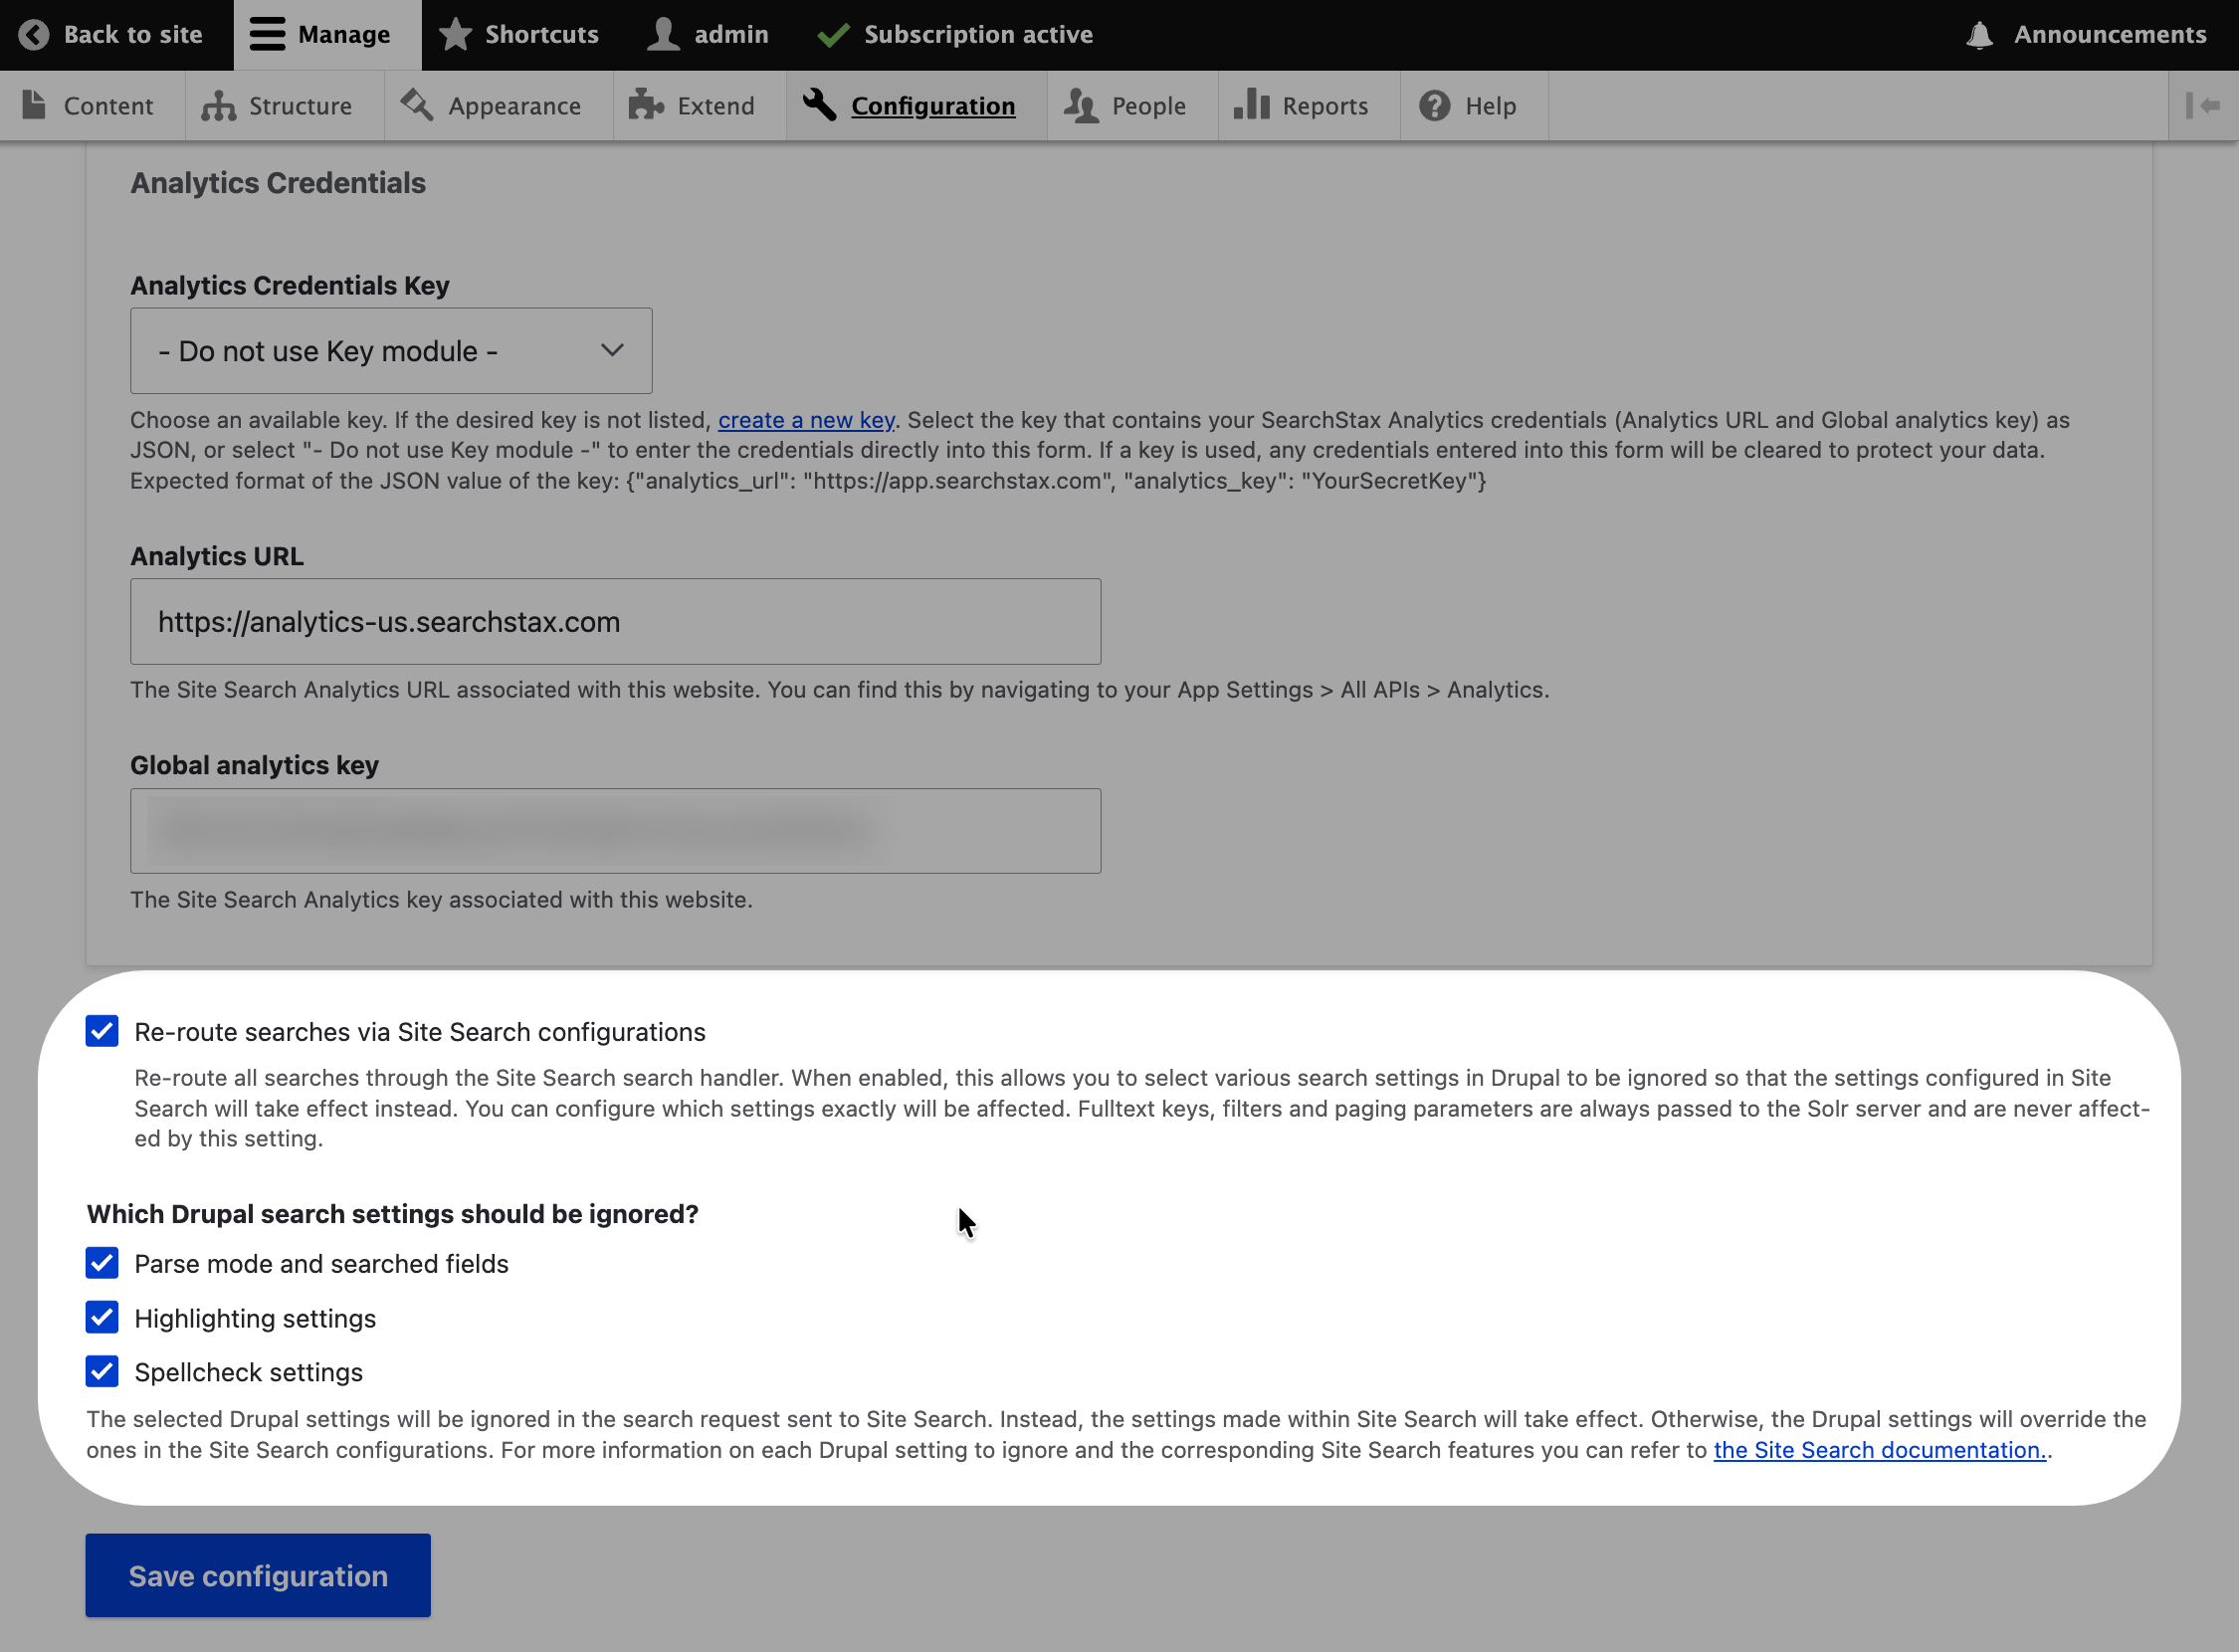2239x1652 pixels.
Task: Uncheck Spellcheck settings checkbox
Action: pos(102,1371)
